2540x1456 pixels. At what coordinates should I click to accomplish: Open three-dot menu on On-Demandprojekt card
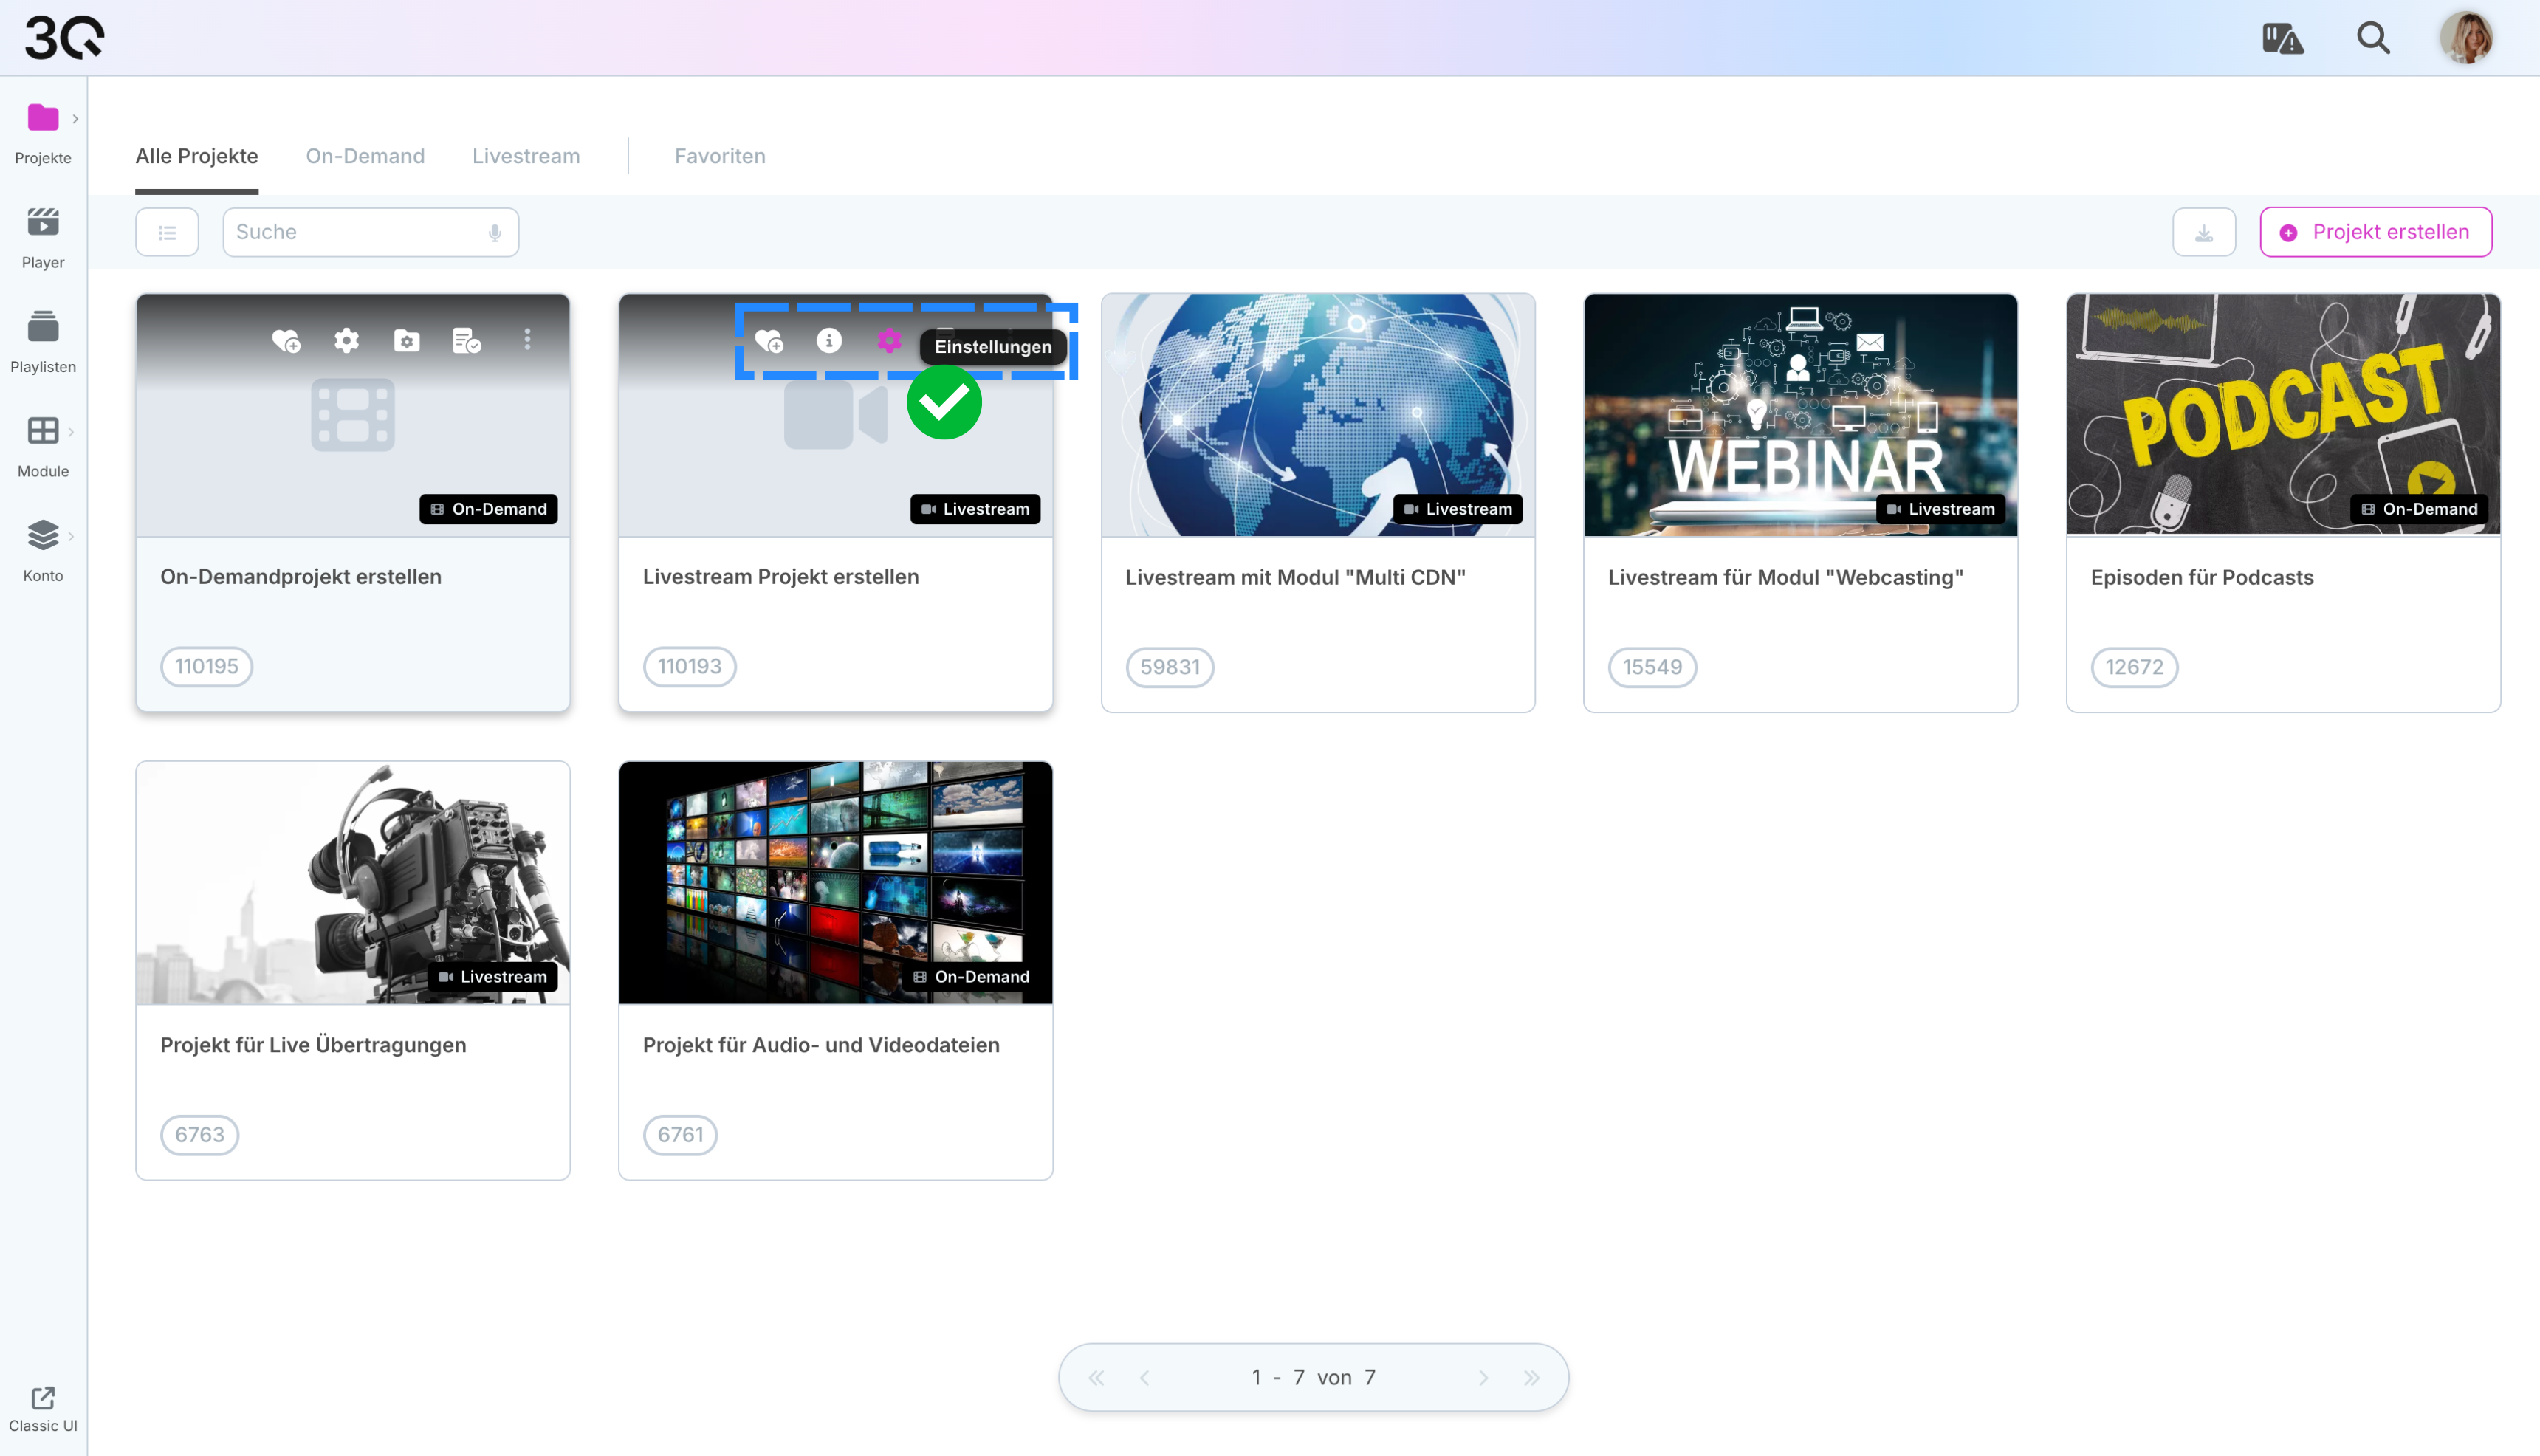coord(527,340)
